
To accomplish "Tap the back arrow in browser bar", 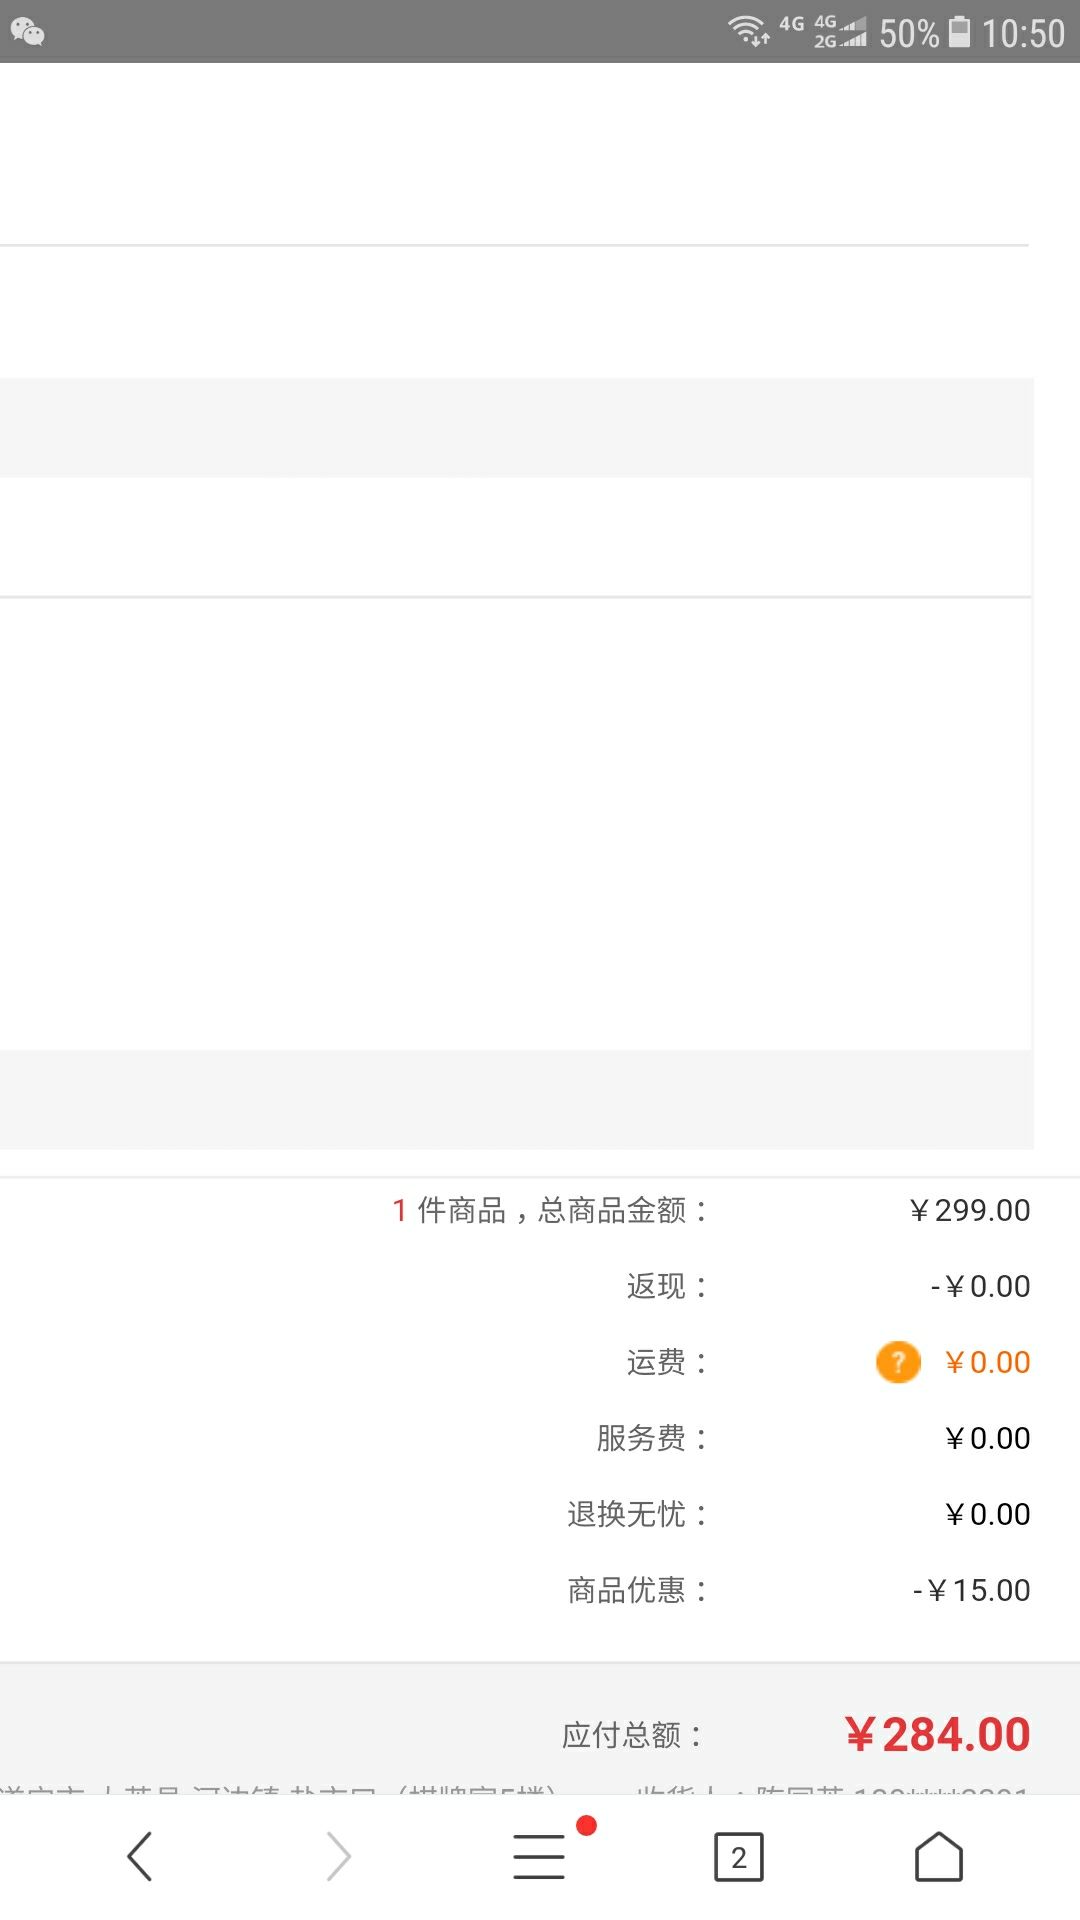I will (x=139, y=1855).
